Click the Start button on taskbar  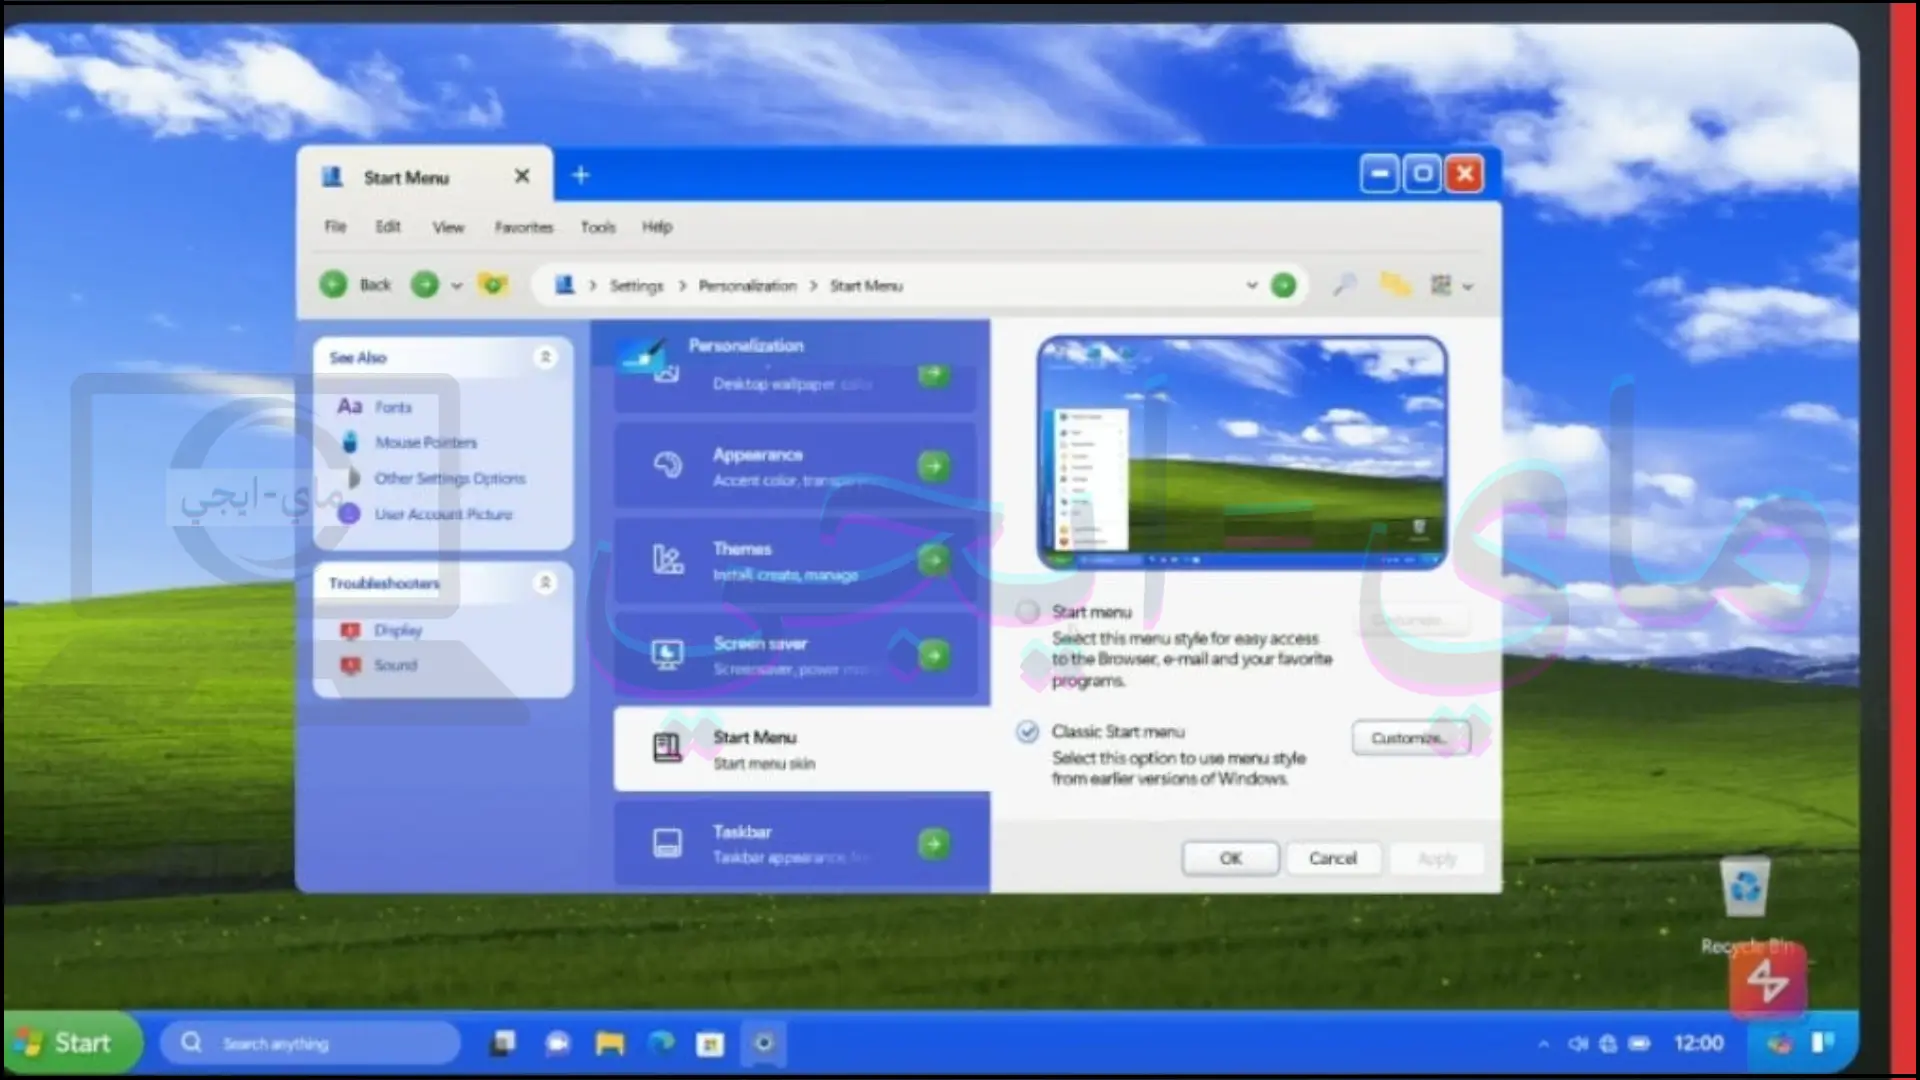72,1043
